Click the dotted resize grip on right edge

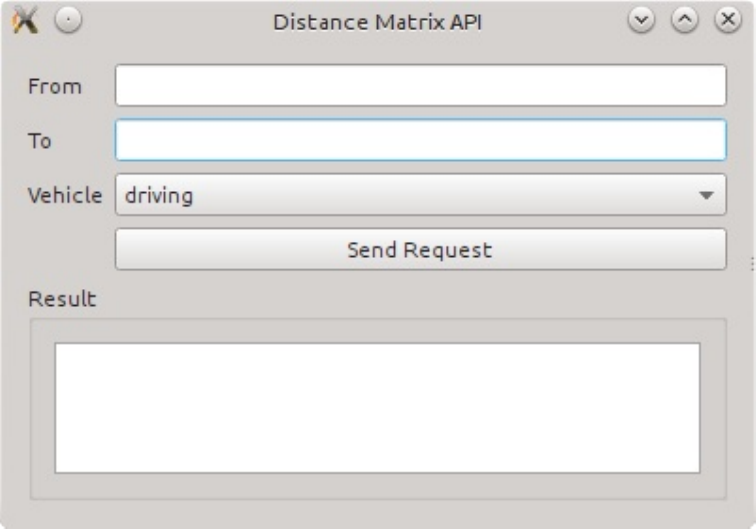[x=750, y=264]
